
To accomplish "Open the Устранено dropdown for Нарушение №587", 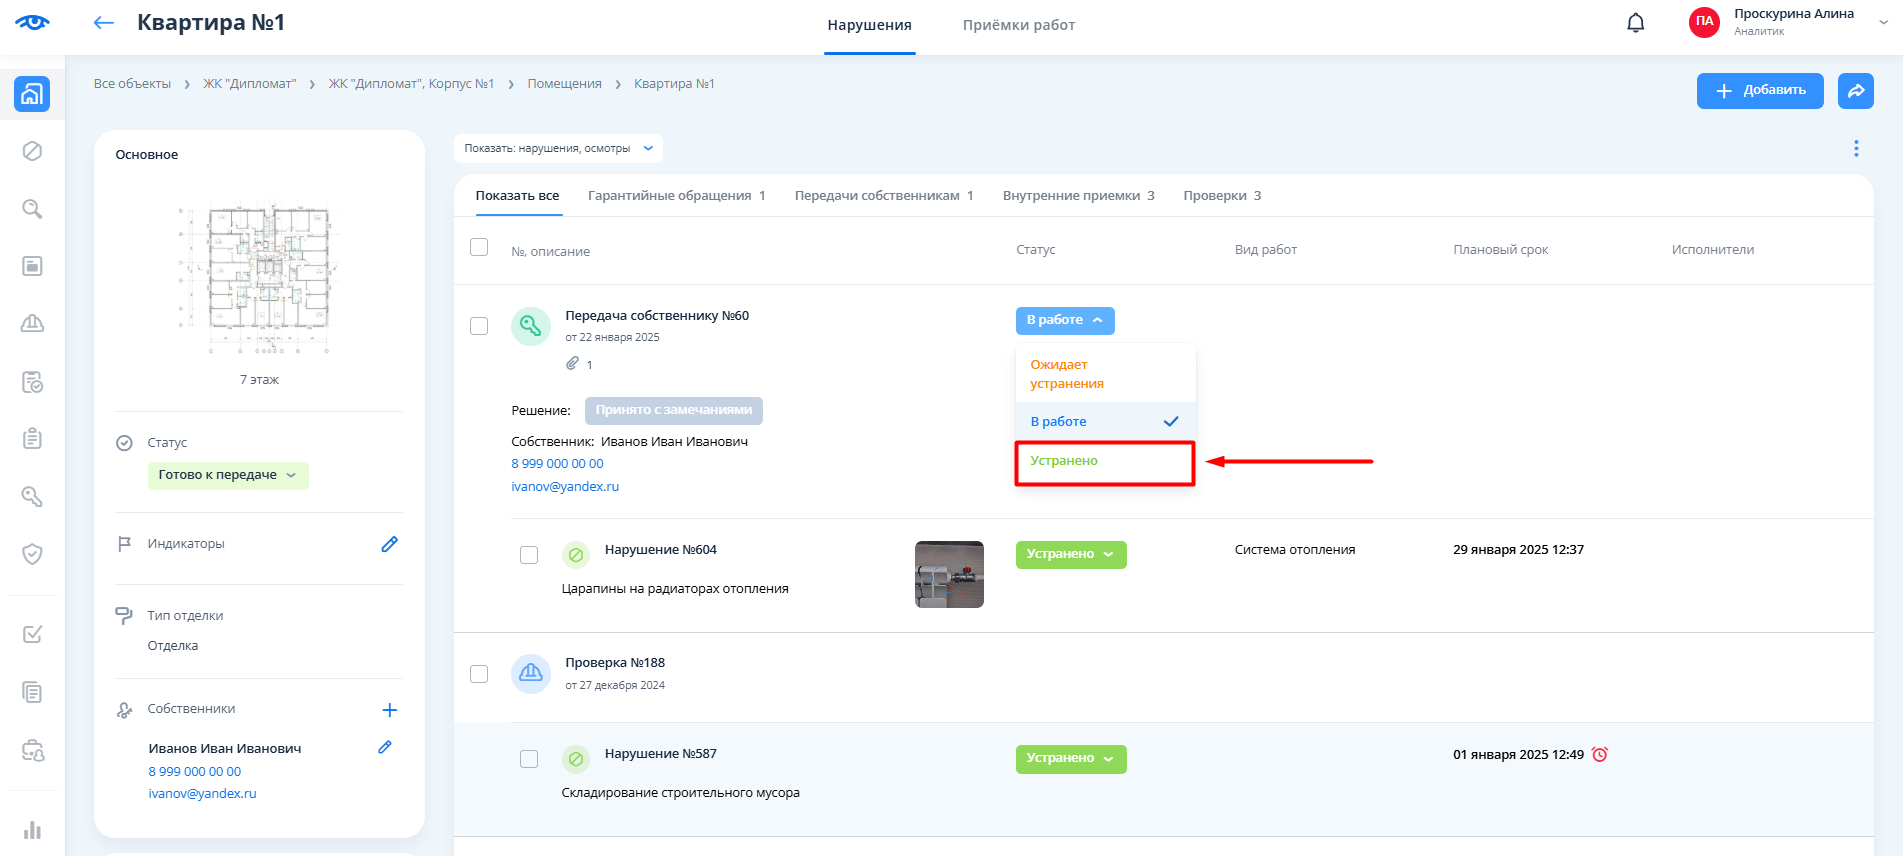I will (1070, 759).
